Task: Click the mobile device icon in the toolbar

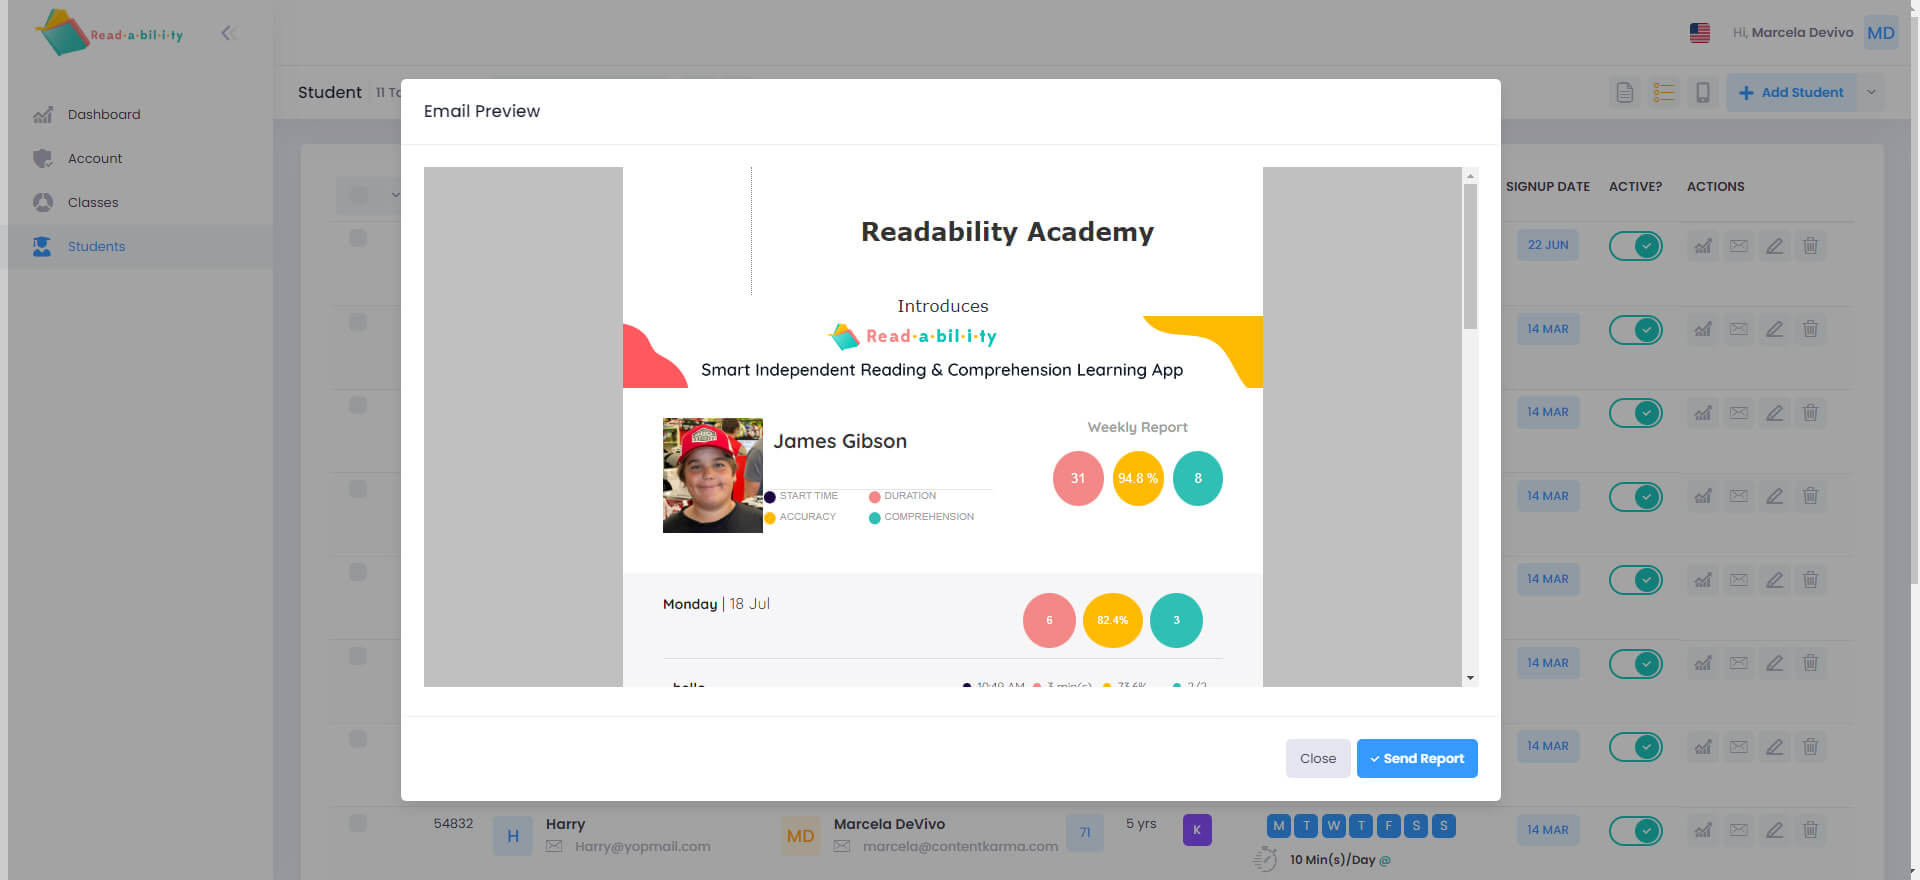Action: [x=1702, y=92]
